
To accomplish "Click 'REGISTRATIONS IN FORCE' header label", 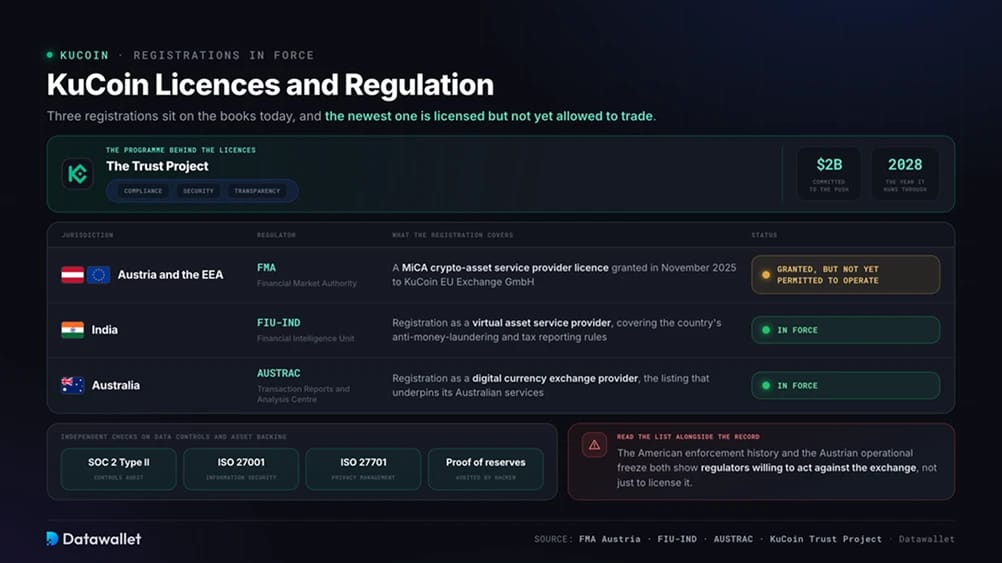I will click(x=224, y=56).
